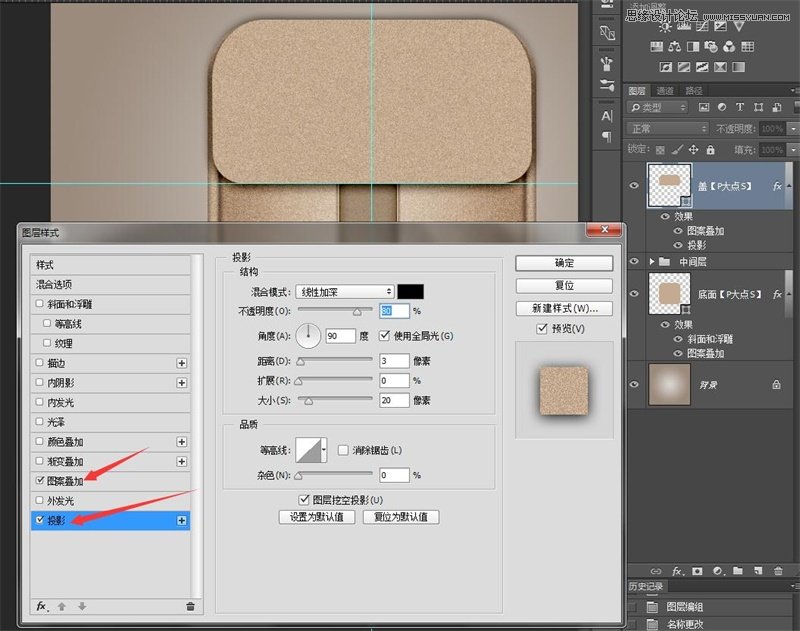Open 等高线 contour picker arrow

click(x=324, y=450)
